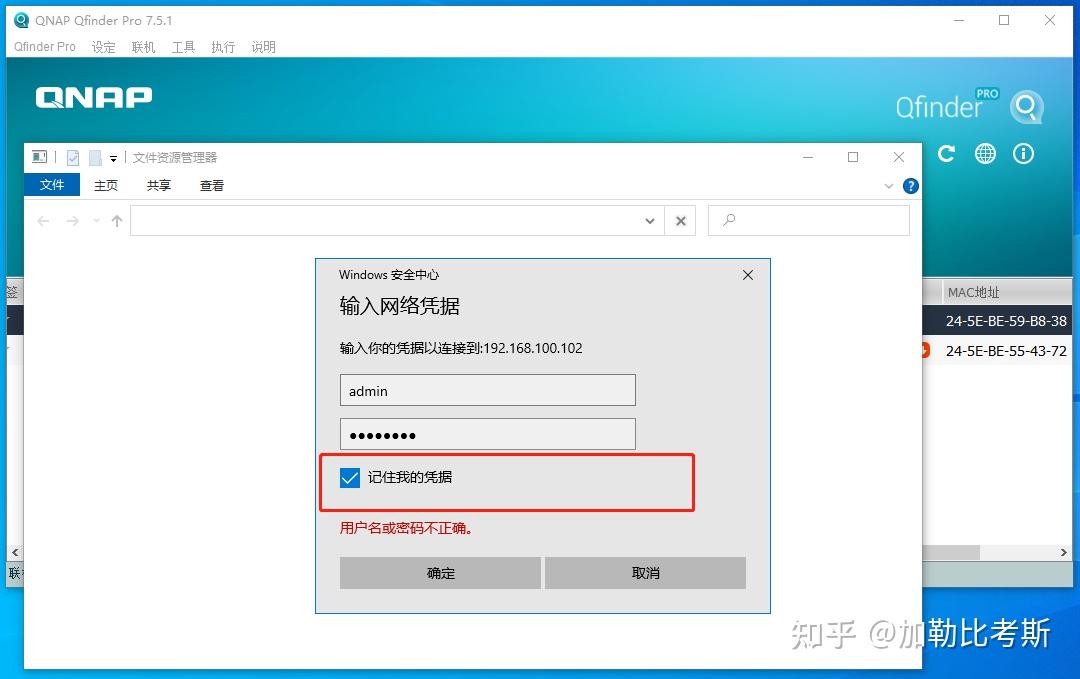Uncheck 记住我的凭据 checkbox
This screenshot has height=679, width=1080.
point(349,477)
